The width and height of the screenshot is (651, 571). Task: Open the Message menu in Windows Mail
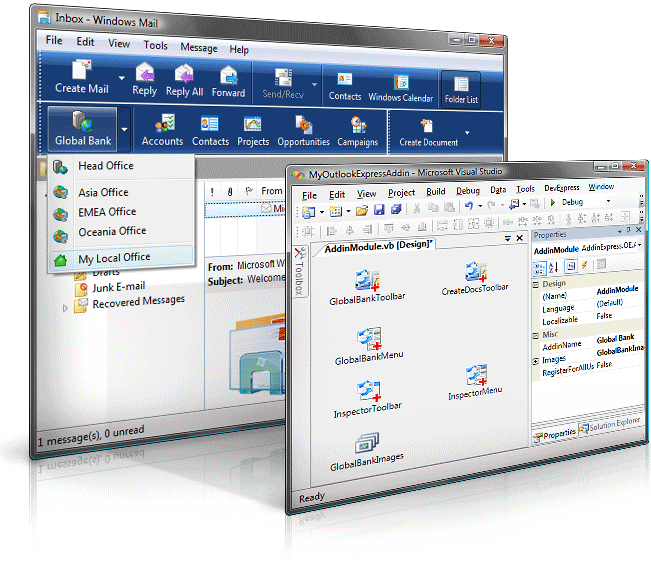[199, 47]
